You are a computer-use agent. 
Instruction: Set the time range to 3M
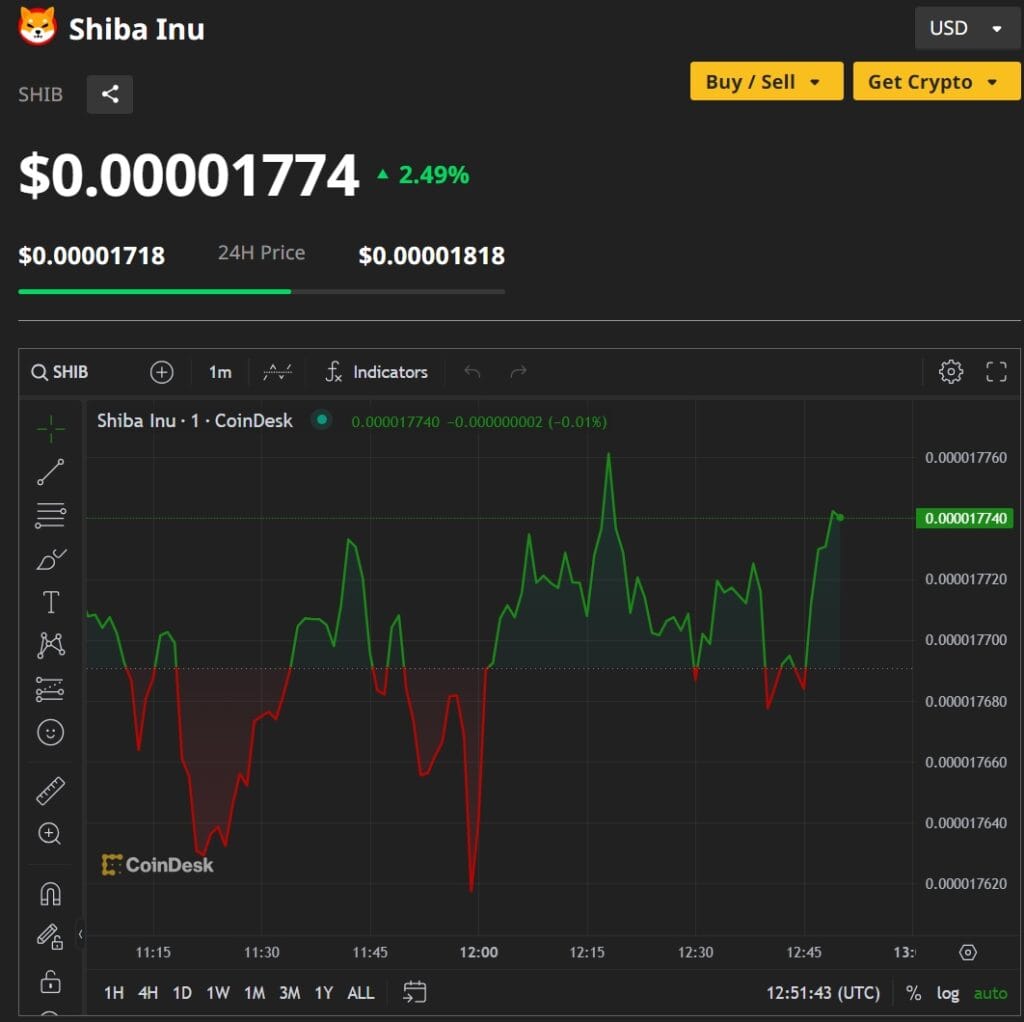pyautogui.click(x=290, y=993)
